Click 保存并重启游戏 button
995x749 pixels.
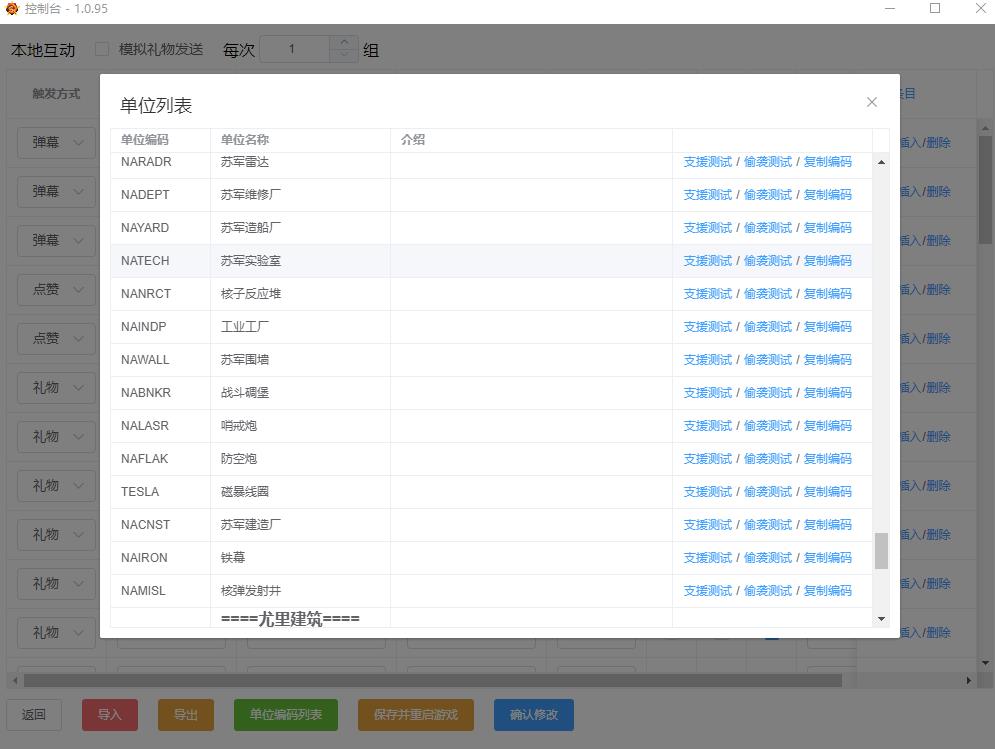click(x=415, y=715)
